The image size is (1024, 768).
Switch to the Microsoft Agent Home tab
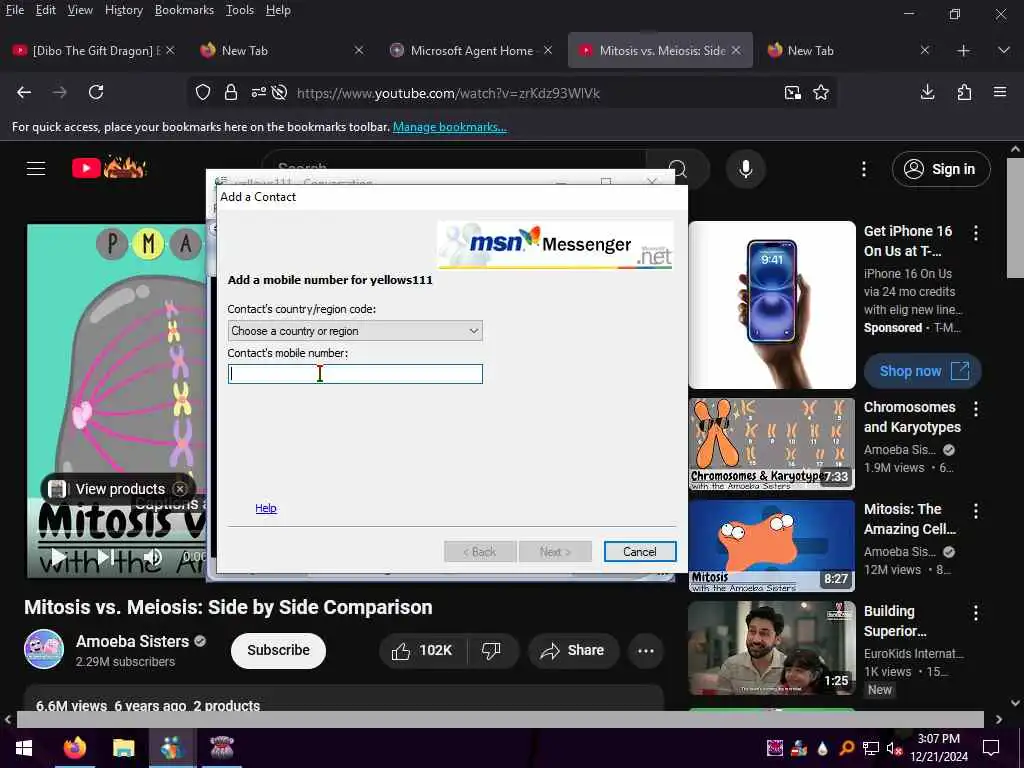tap(471, 50)
